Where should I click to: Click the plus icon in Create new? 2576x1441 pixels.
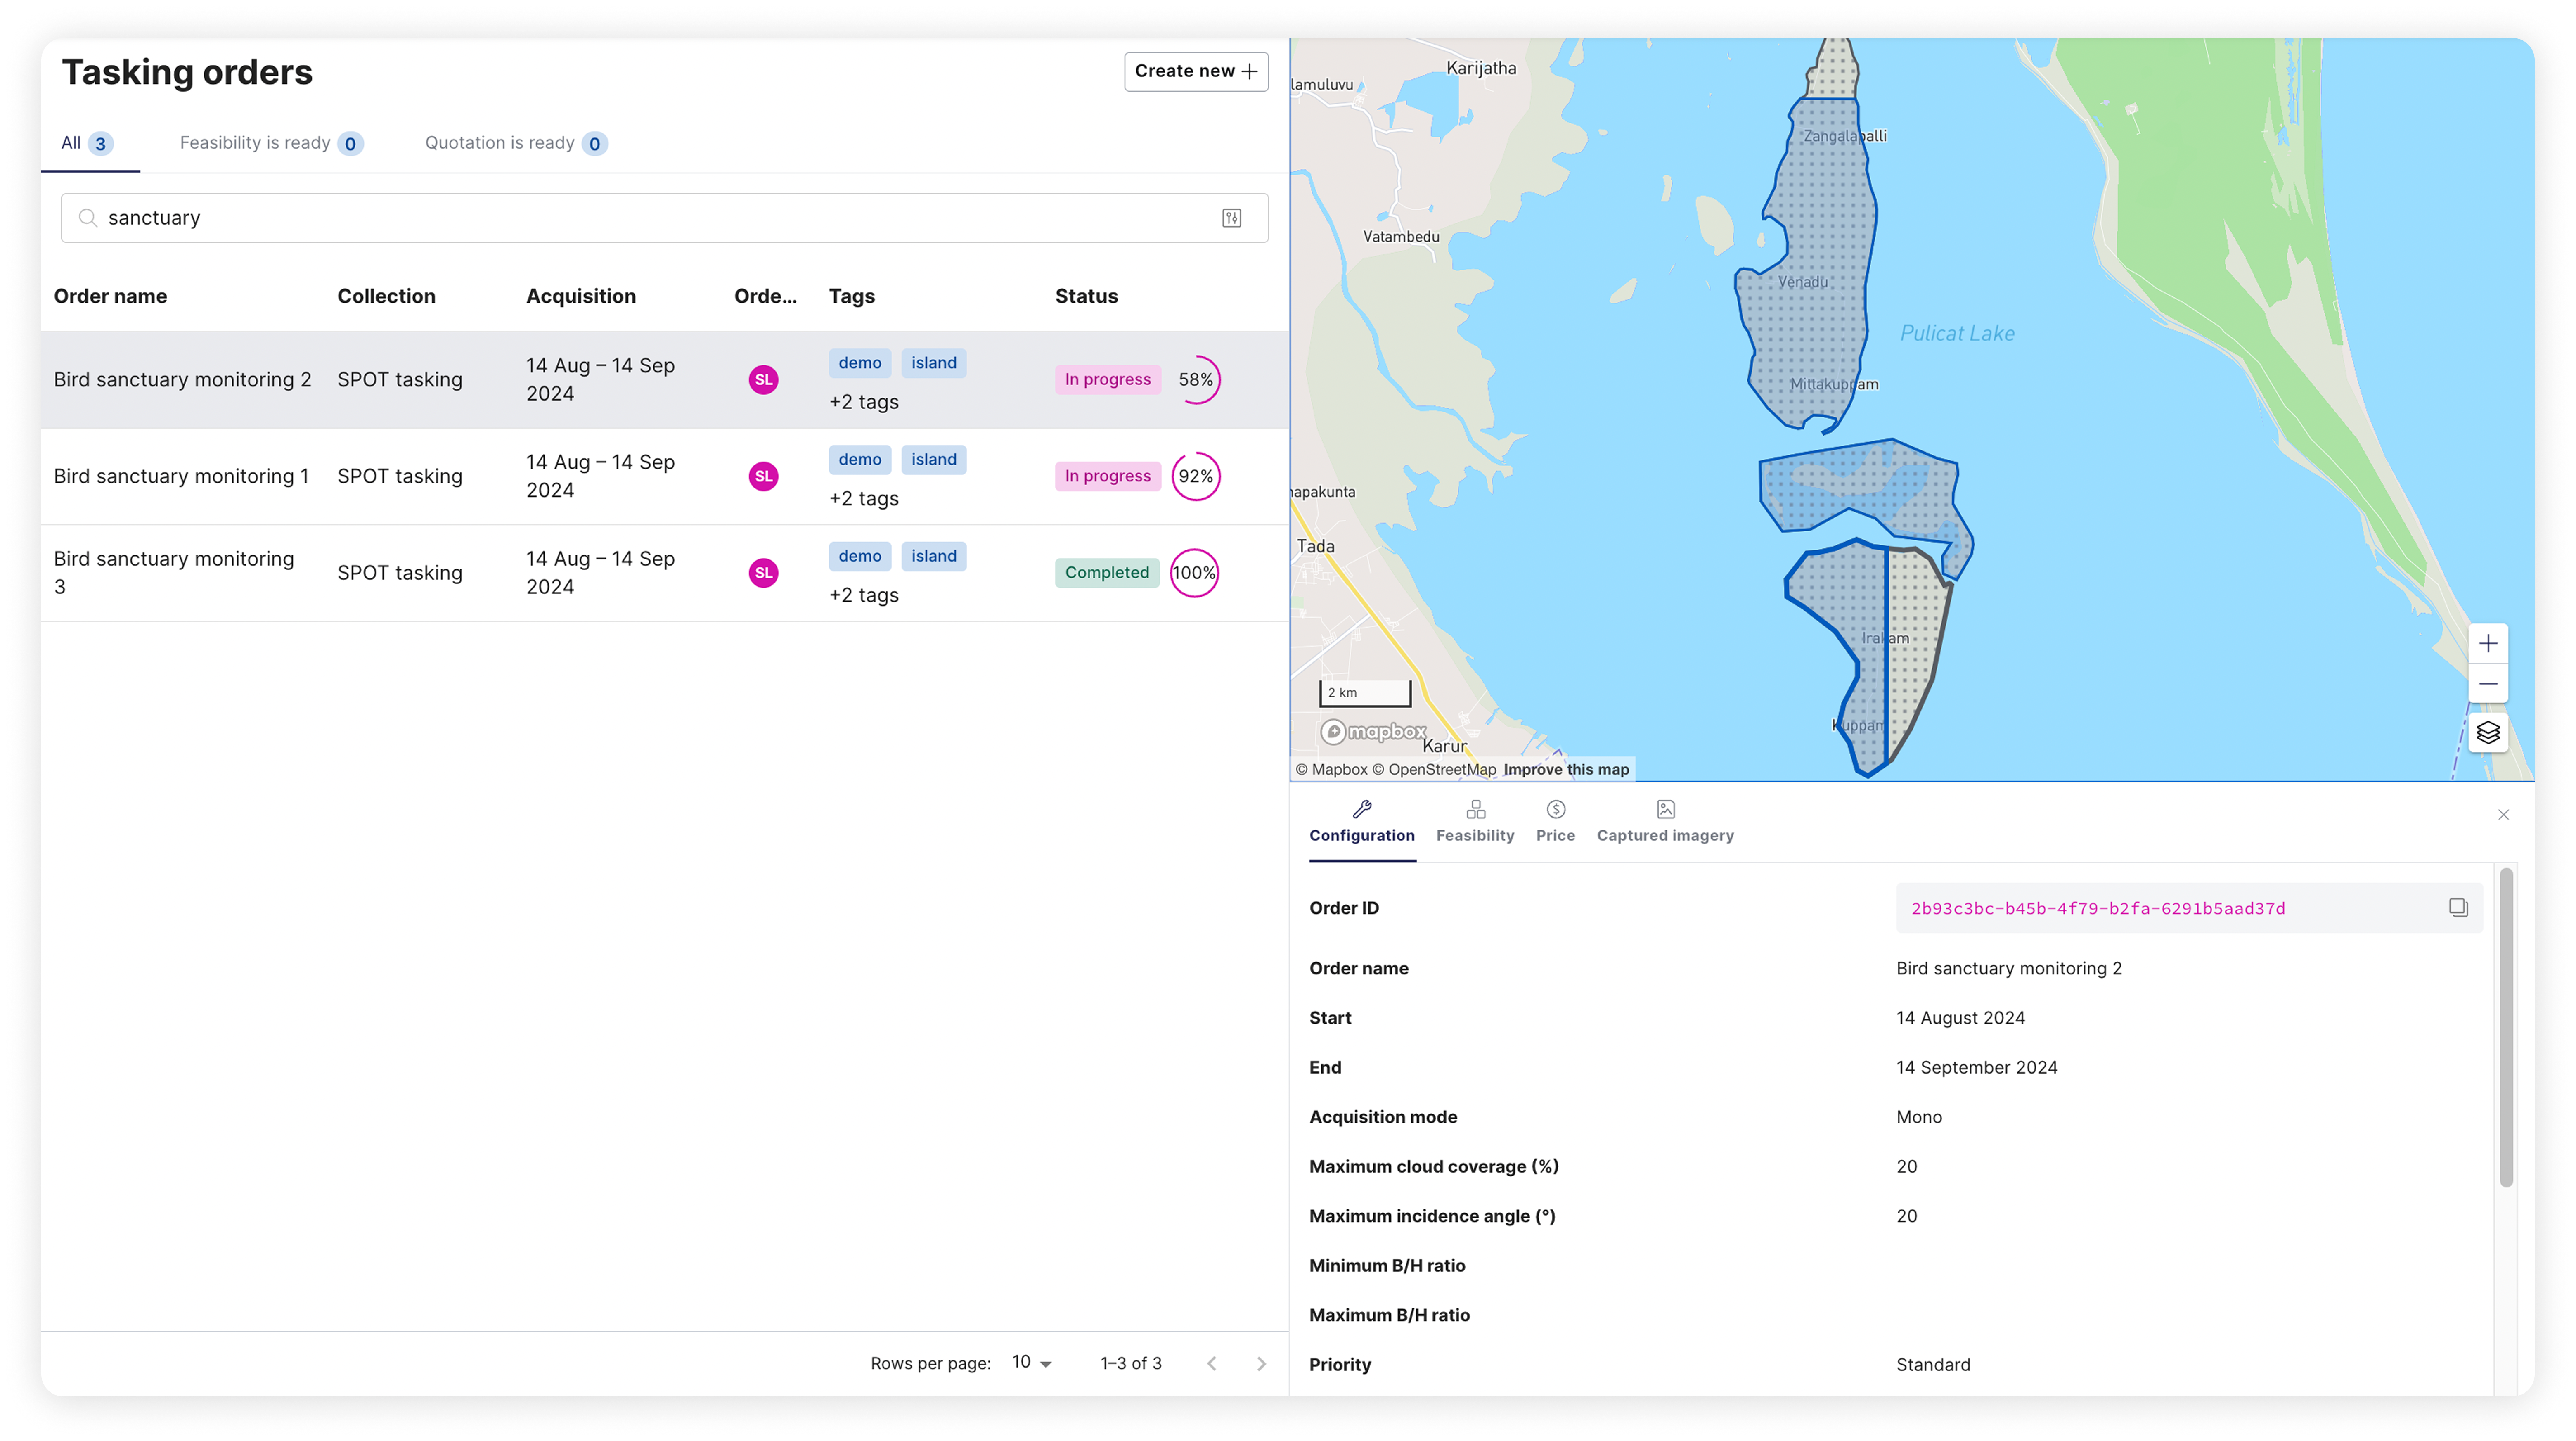1249,71
